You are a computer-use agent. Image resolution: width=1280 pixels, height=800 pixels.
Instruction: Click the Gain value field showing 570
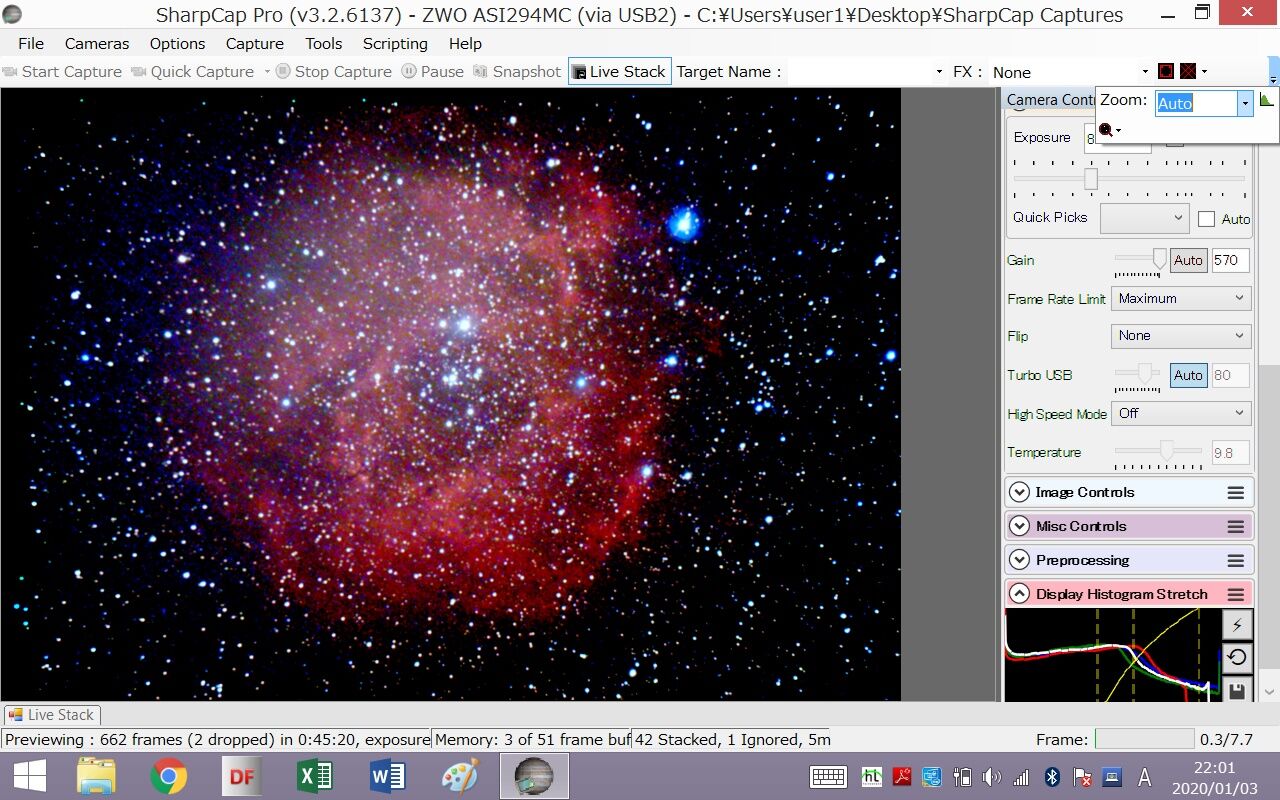[x=1230, y=260]
